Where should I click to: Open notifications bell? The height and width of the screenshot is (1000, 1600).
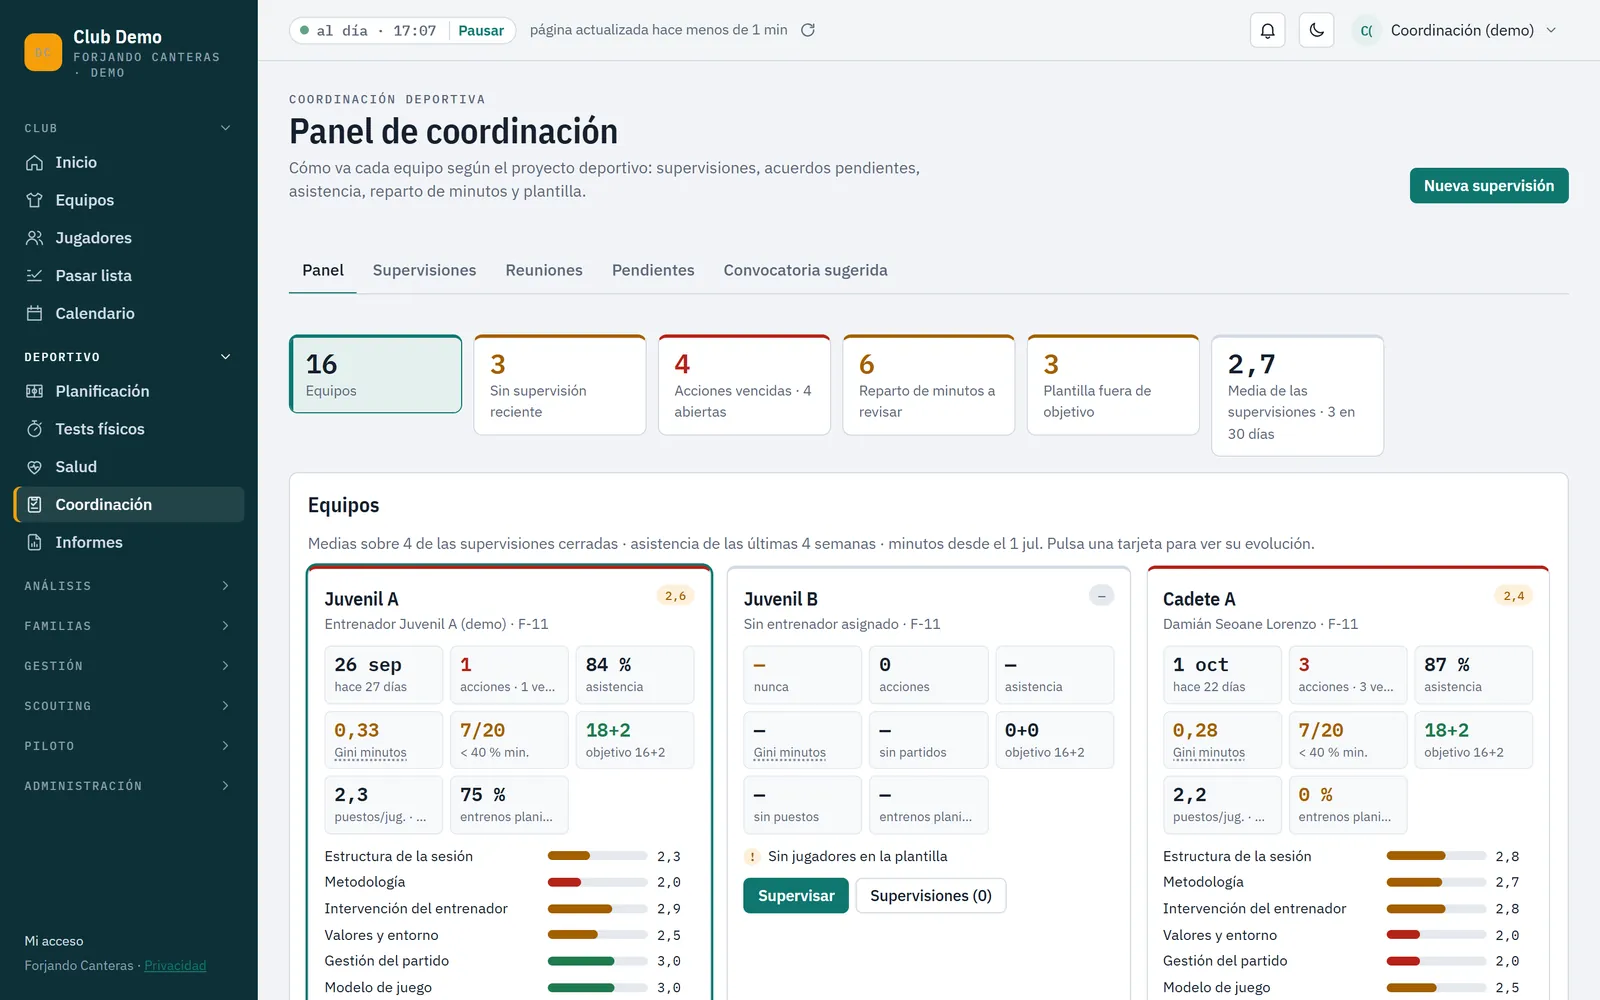click(1267, 30)
